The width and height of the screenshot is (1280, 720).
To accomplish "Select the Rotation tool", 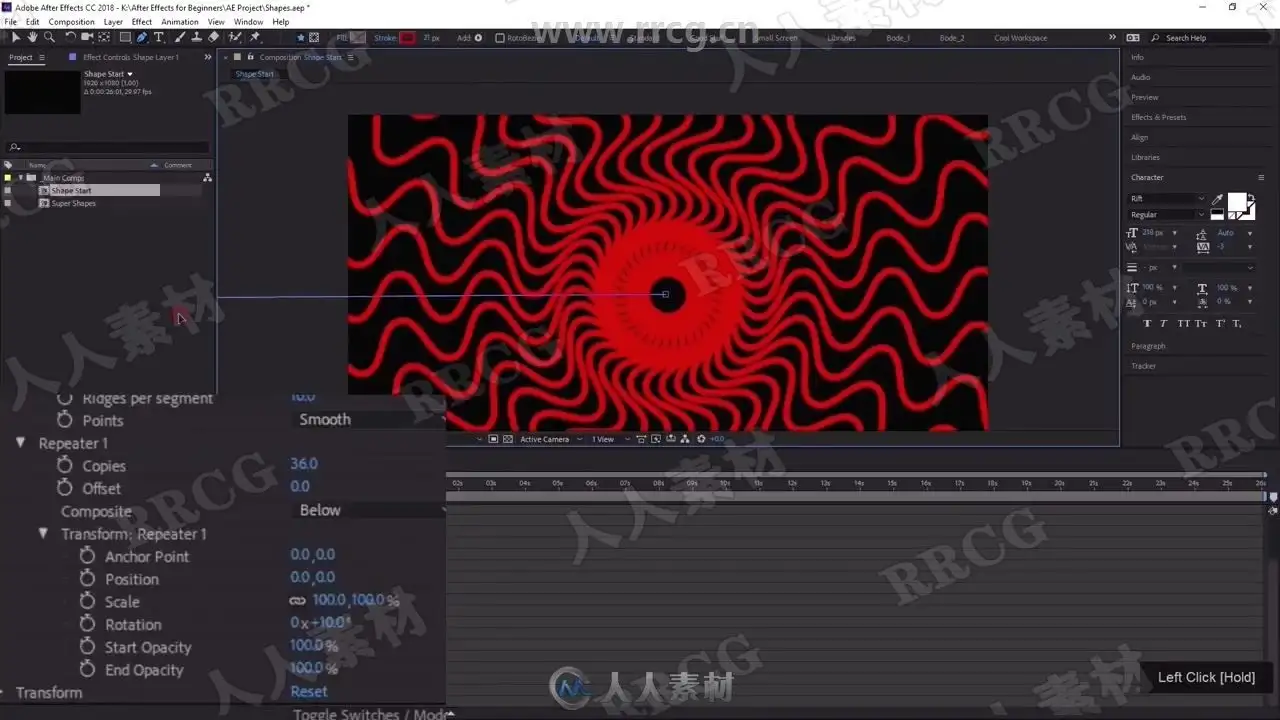I will click(x=70, y=38).
